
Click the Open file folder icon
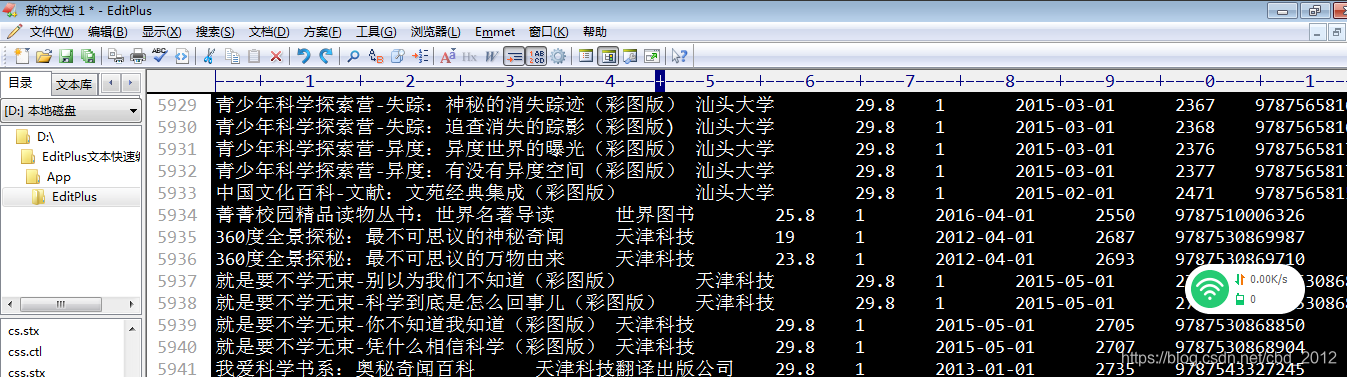44,56
